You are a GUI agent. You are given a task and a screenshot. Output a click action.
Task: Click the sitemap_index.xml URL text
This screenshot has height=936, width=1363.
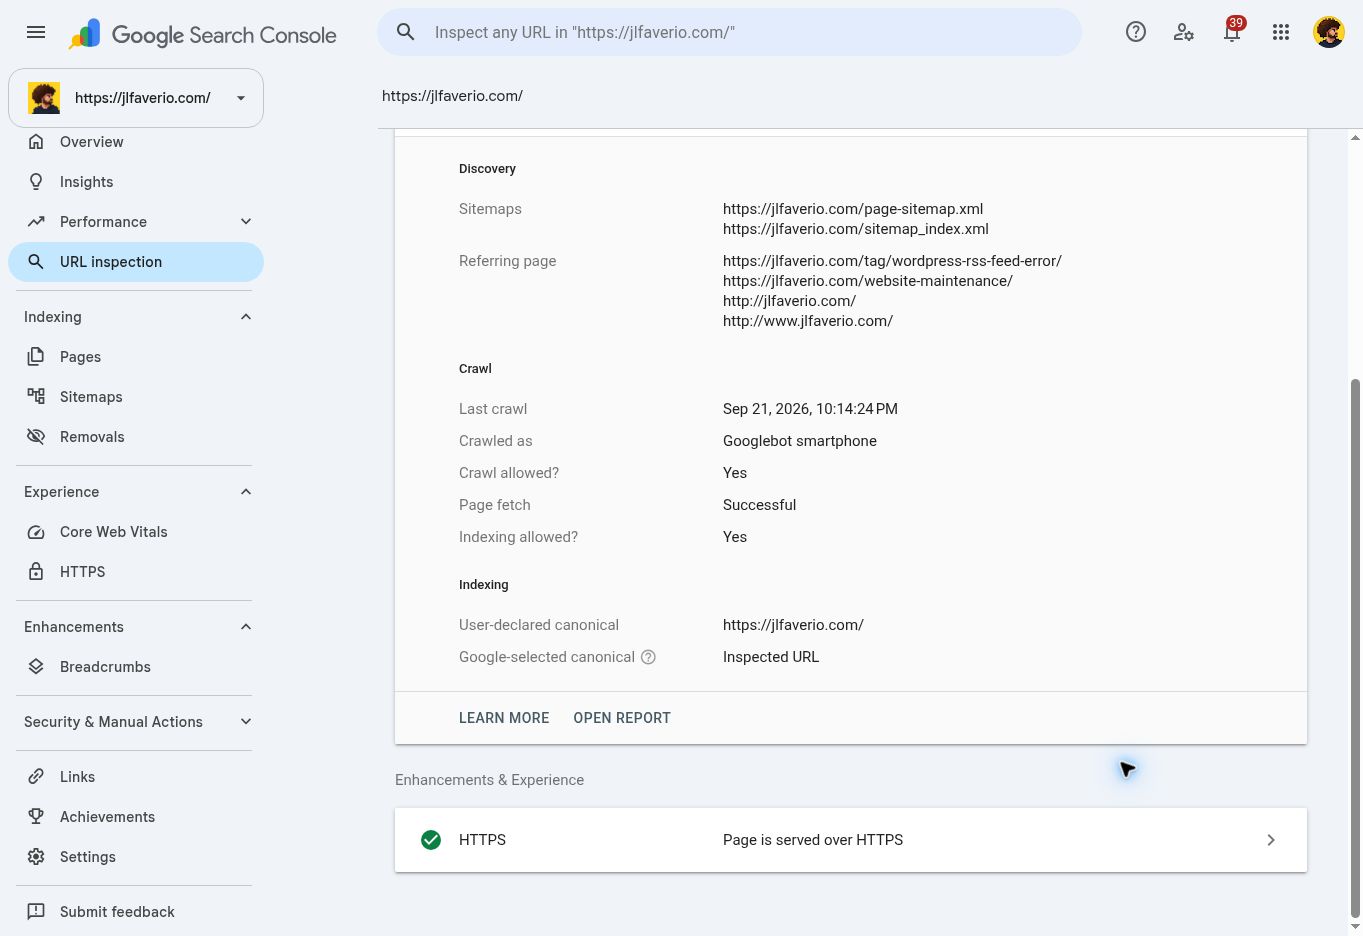pyautogui.click(x=856, y=229)
